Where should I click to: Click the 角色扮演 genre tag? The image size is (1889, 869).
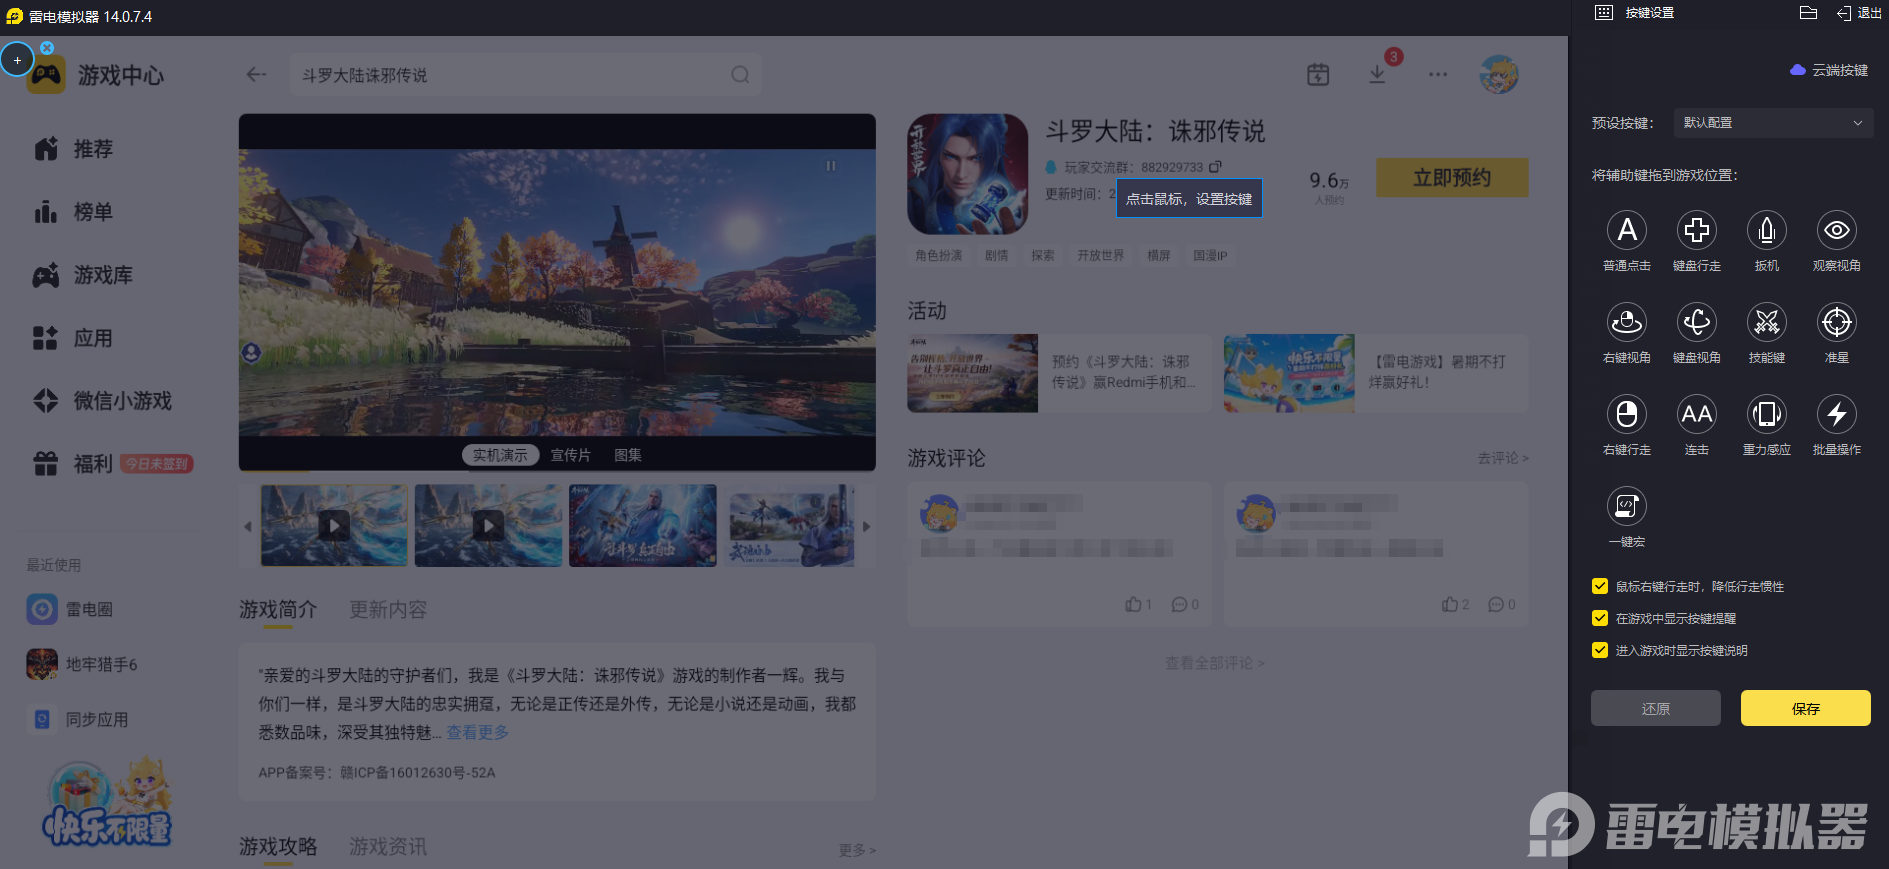939,256
